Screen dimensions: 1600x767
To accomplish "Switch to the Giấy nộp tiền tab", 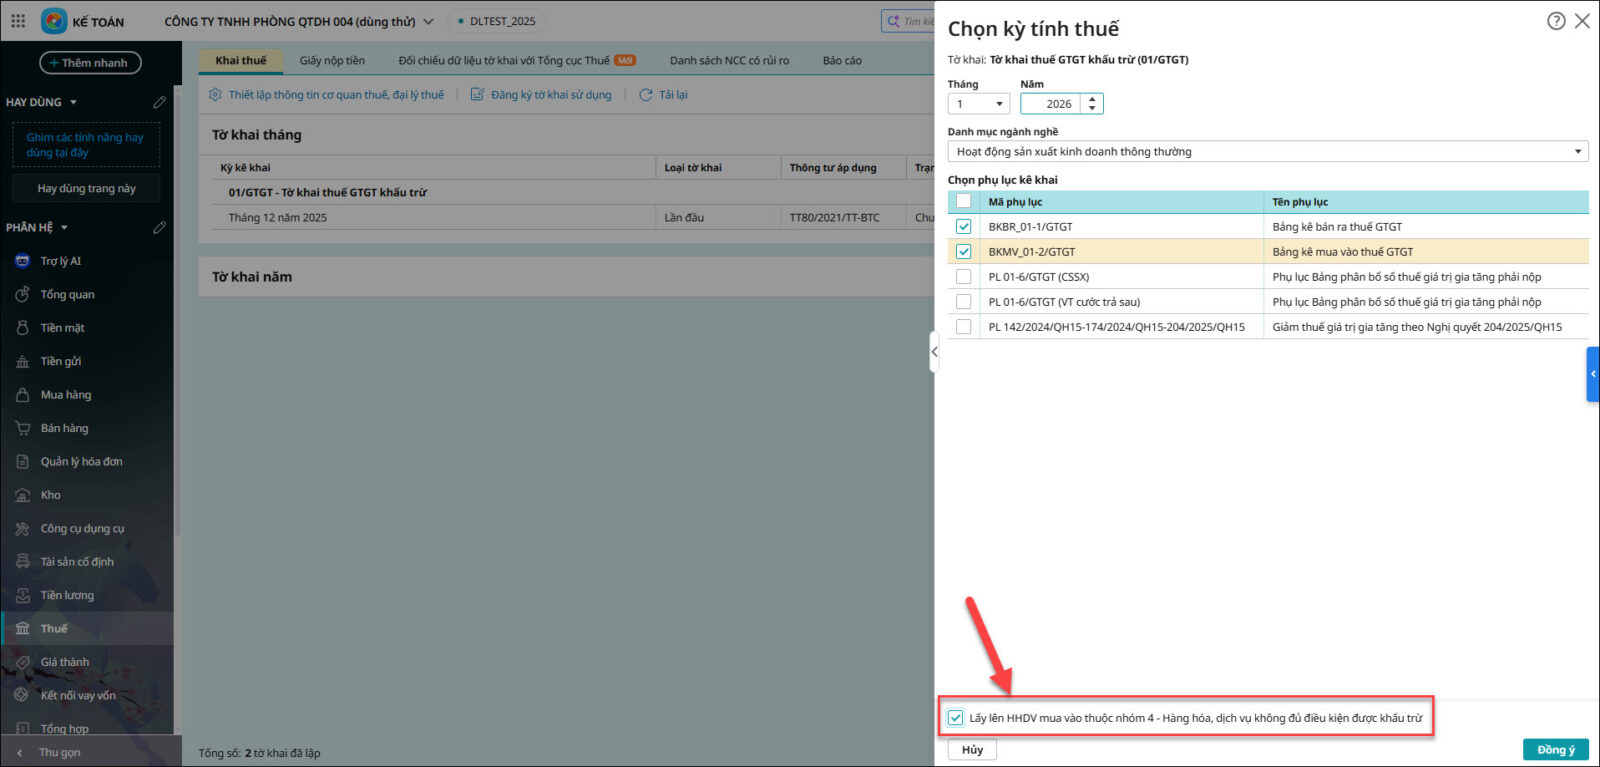I will [332, 61].
